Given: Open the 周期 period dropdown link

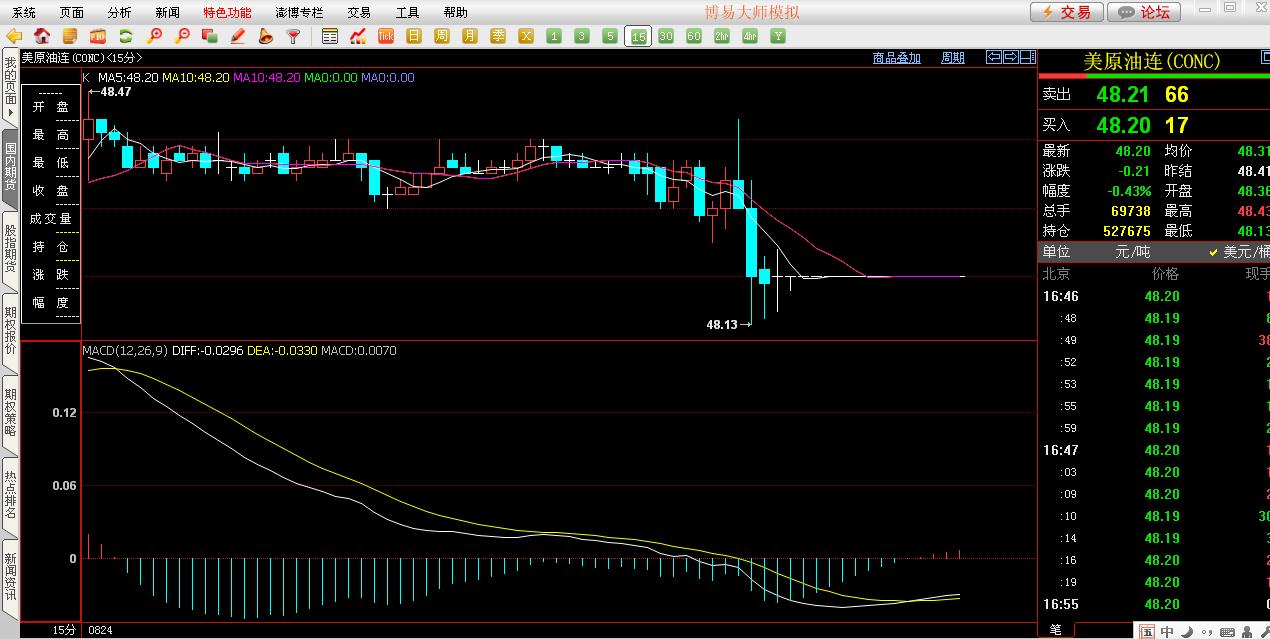Looking at the screenshot, I should 953,58.
